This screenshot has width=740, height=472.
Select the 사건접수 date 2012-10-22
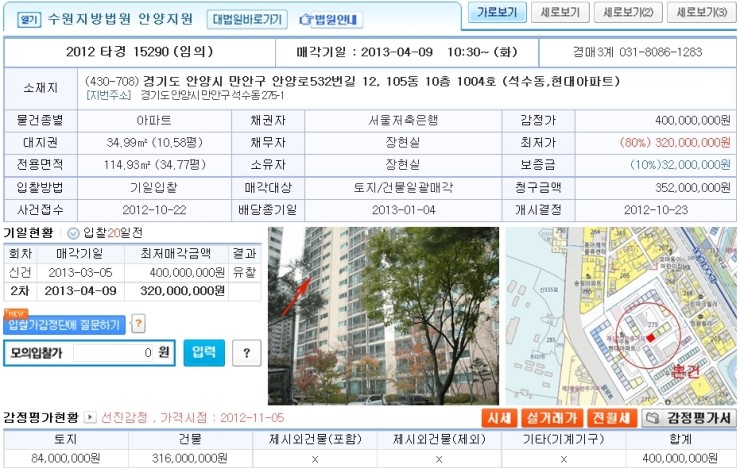click(x=154, y=210)
